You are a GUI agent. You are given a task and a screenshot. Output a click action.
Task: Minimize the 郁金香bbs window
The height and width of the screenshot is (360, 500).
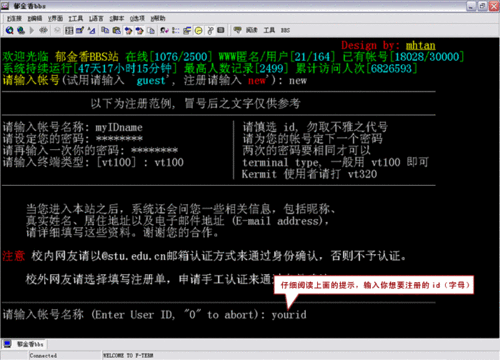(471, 6)
